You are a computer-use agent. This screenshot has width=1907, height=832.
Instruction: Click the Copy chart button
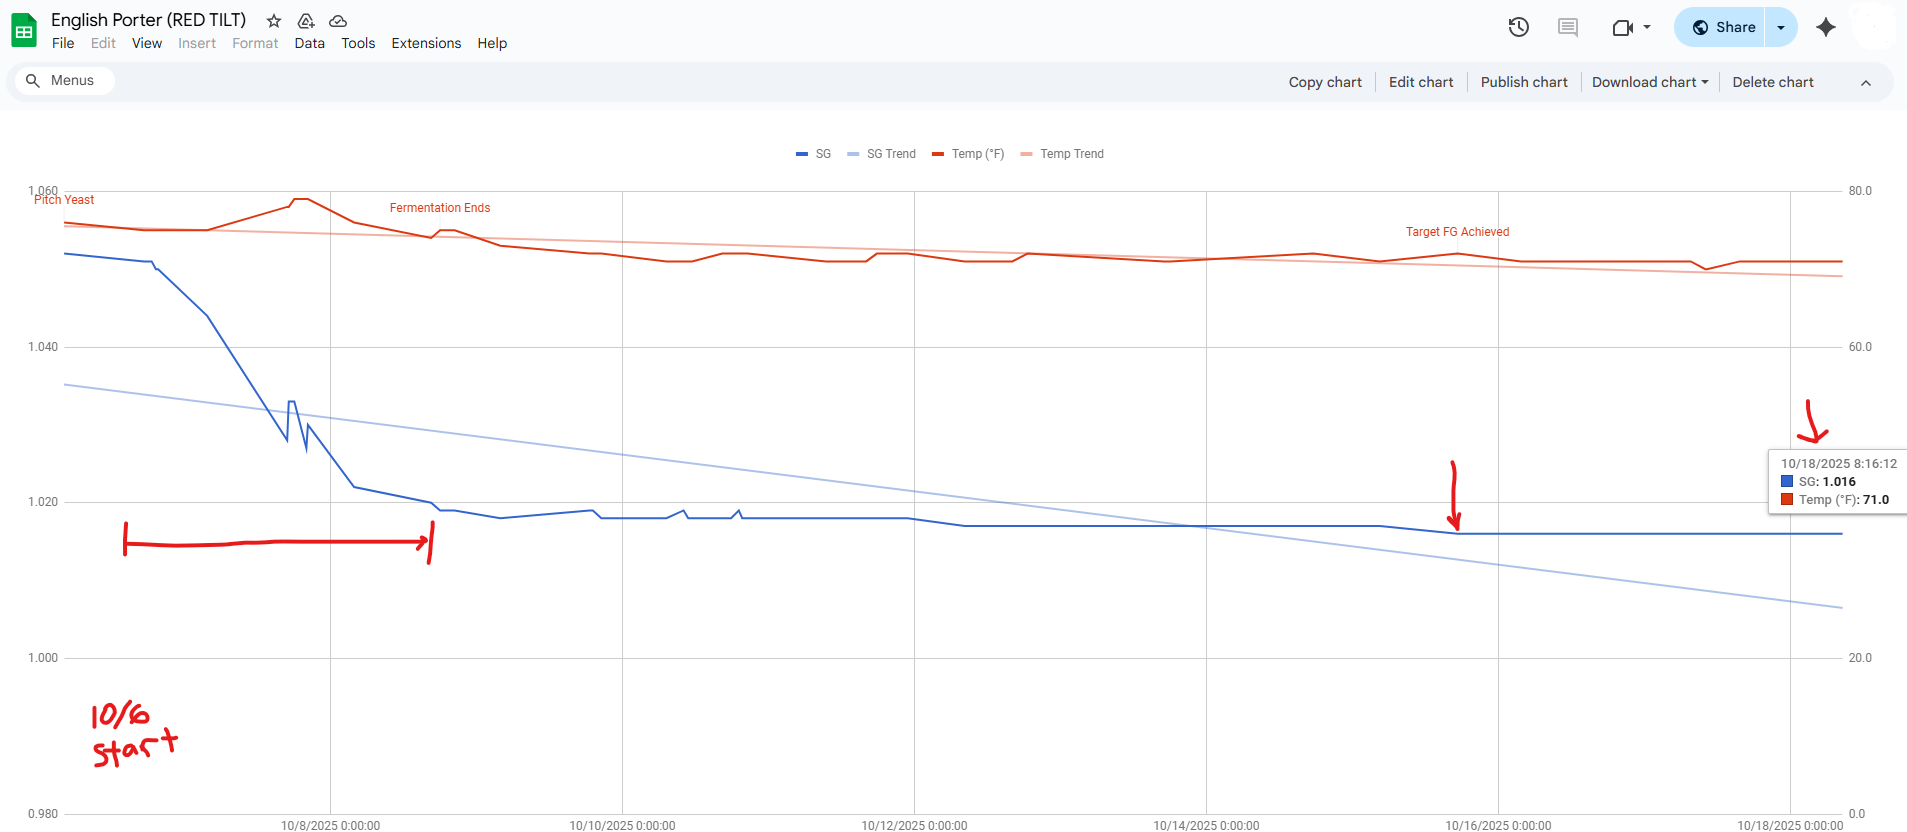click(1324, 82)
